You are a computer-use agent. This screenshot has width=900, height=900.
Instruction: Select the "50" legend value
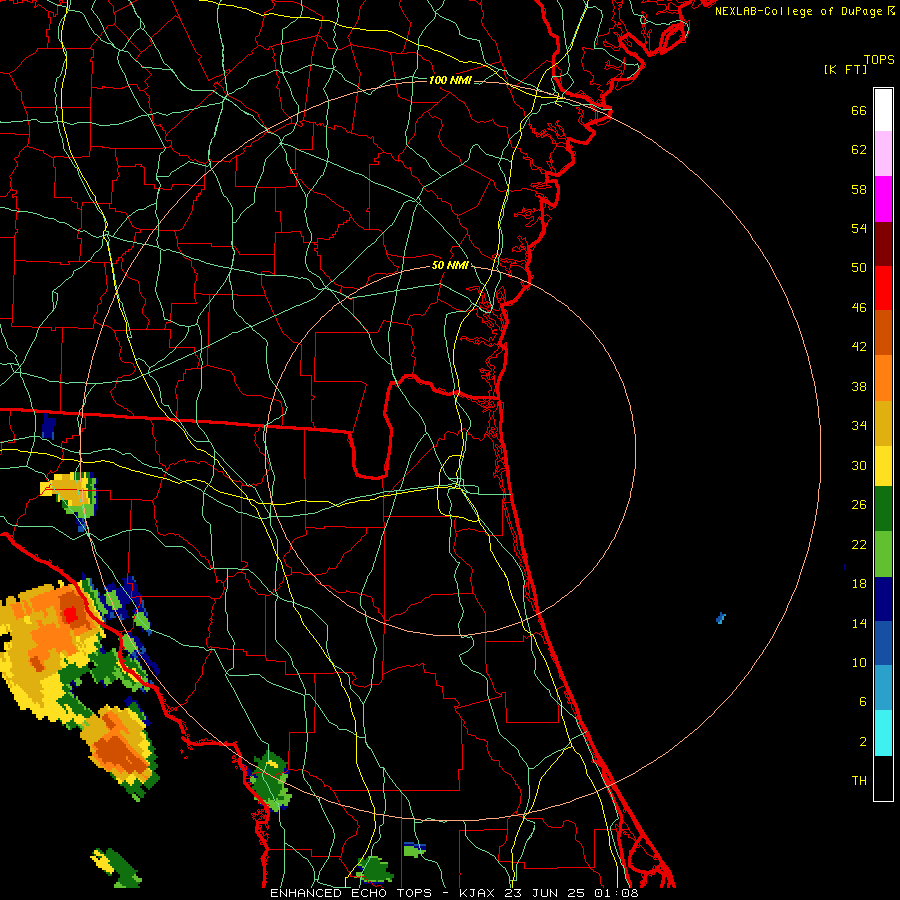pos(859,268)
